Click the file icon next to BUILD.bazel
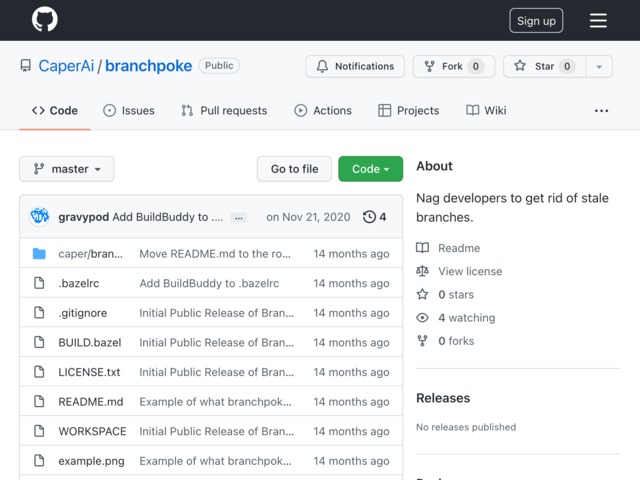 [39, 342]
